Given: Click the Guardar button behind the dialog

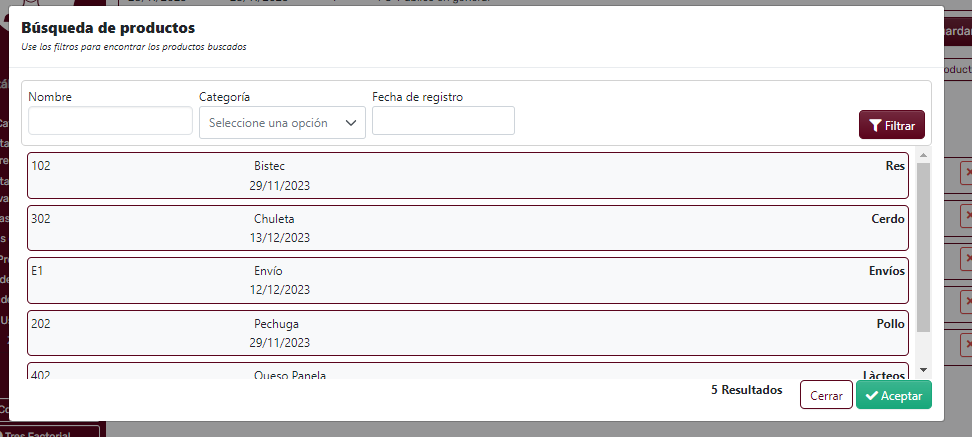Looking at the screenshot, I should (x=957, y=31).
